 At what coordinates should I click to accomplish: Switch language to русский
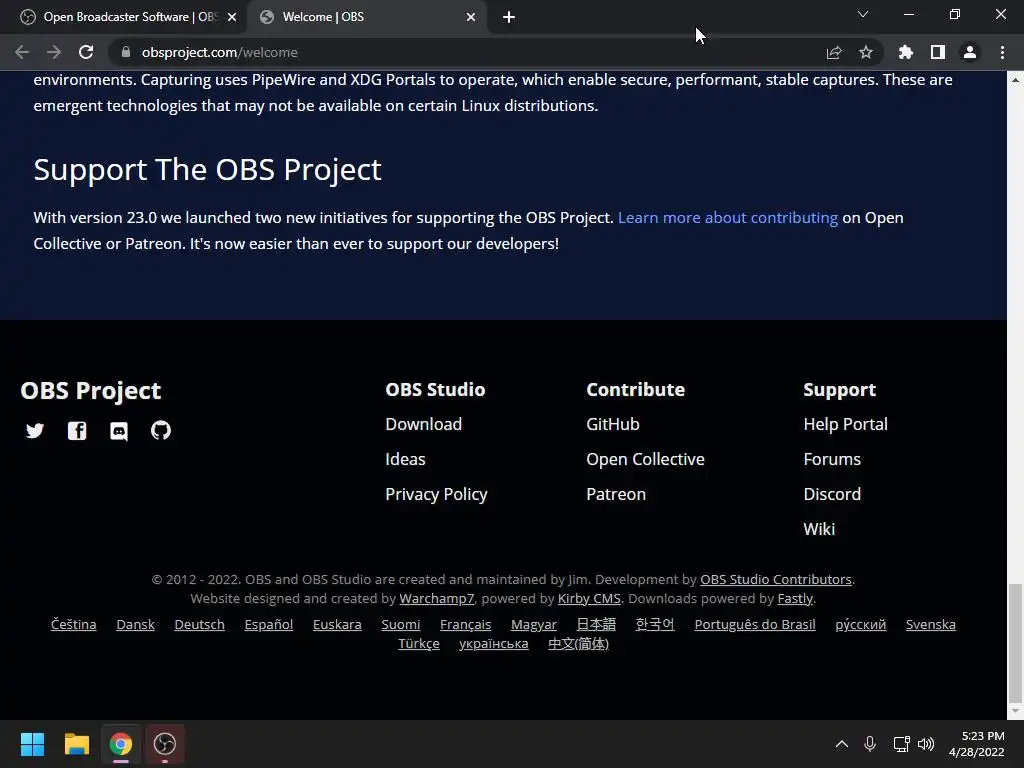coord(861,624)
